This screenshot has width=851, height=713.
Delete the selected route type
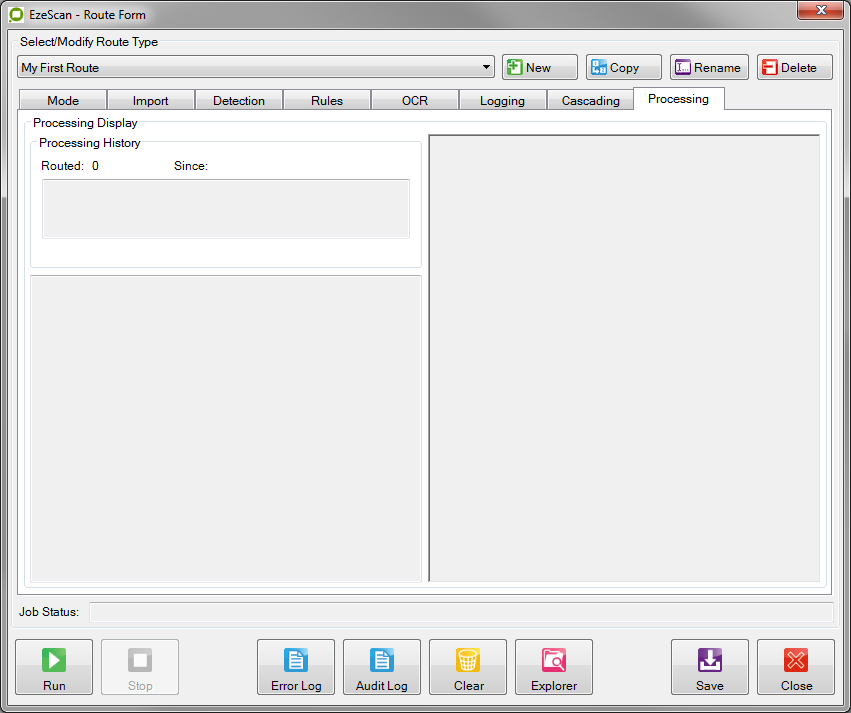(x=795, y=68)
